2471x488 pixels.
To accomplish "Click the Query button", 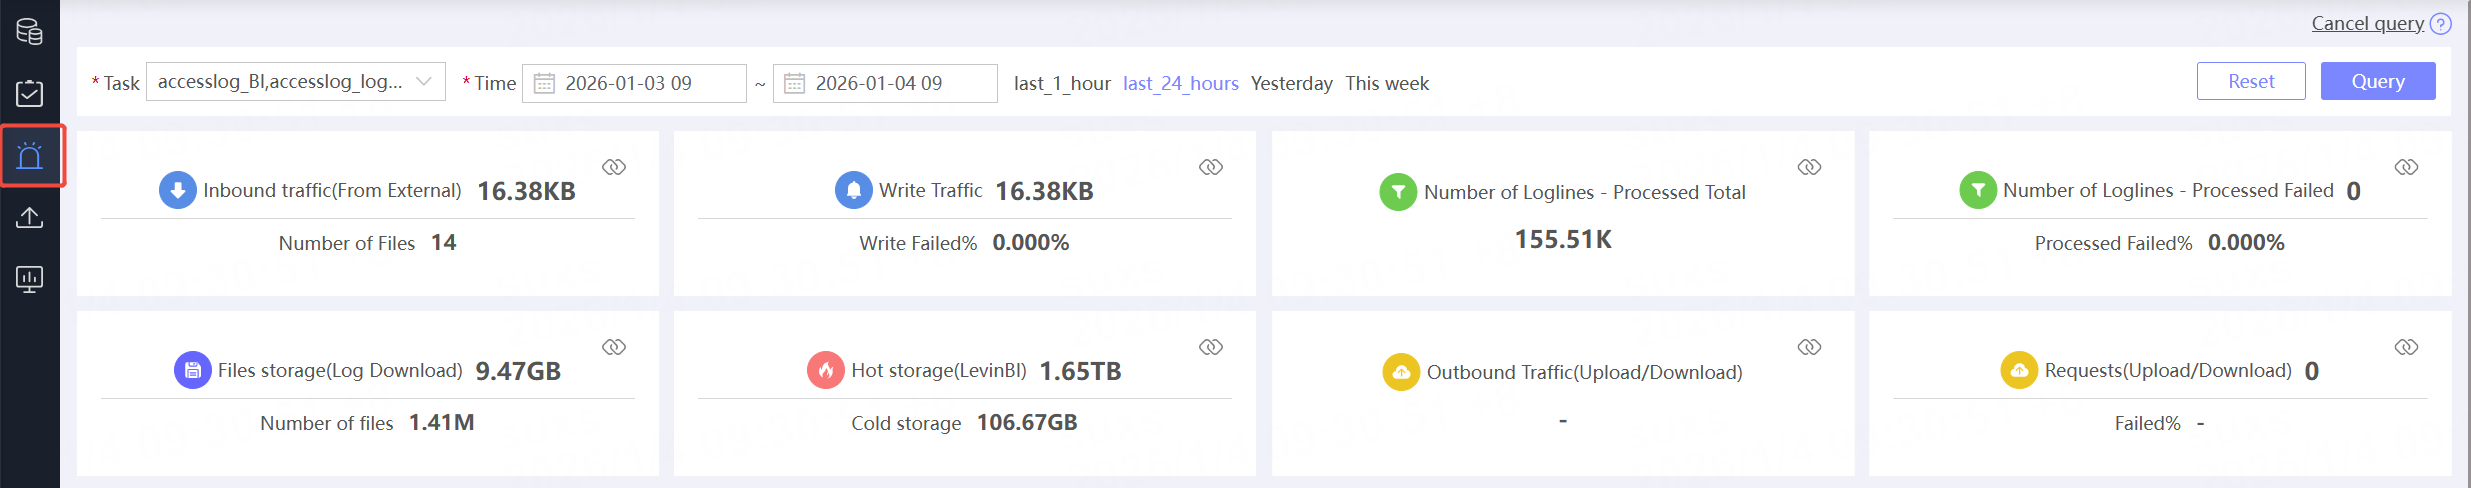I will (2377, 81).
